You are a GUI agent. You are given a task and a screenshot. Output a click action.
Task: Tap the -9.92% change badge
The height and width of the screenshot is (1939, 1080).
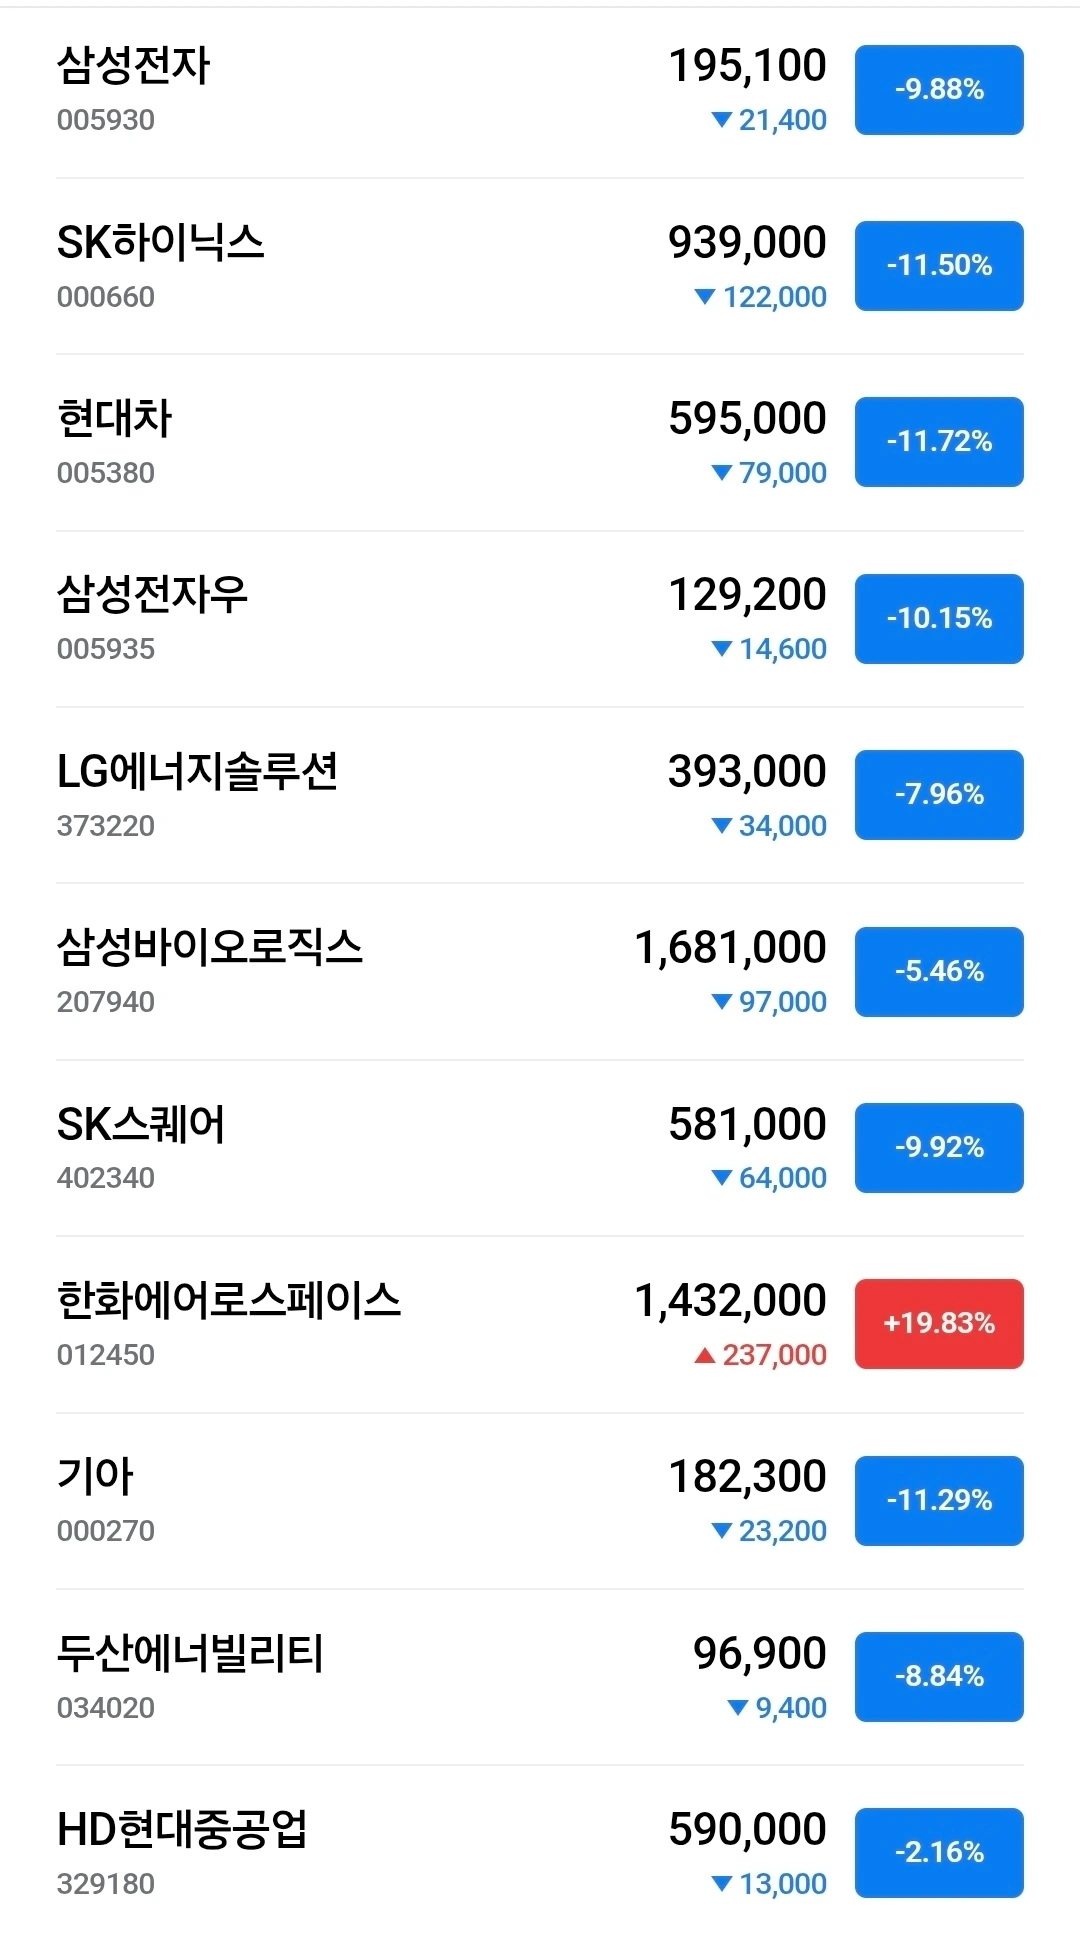[939, 1148]
